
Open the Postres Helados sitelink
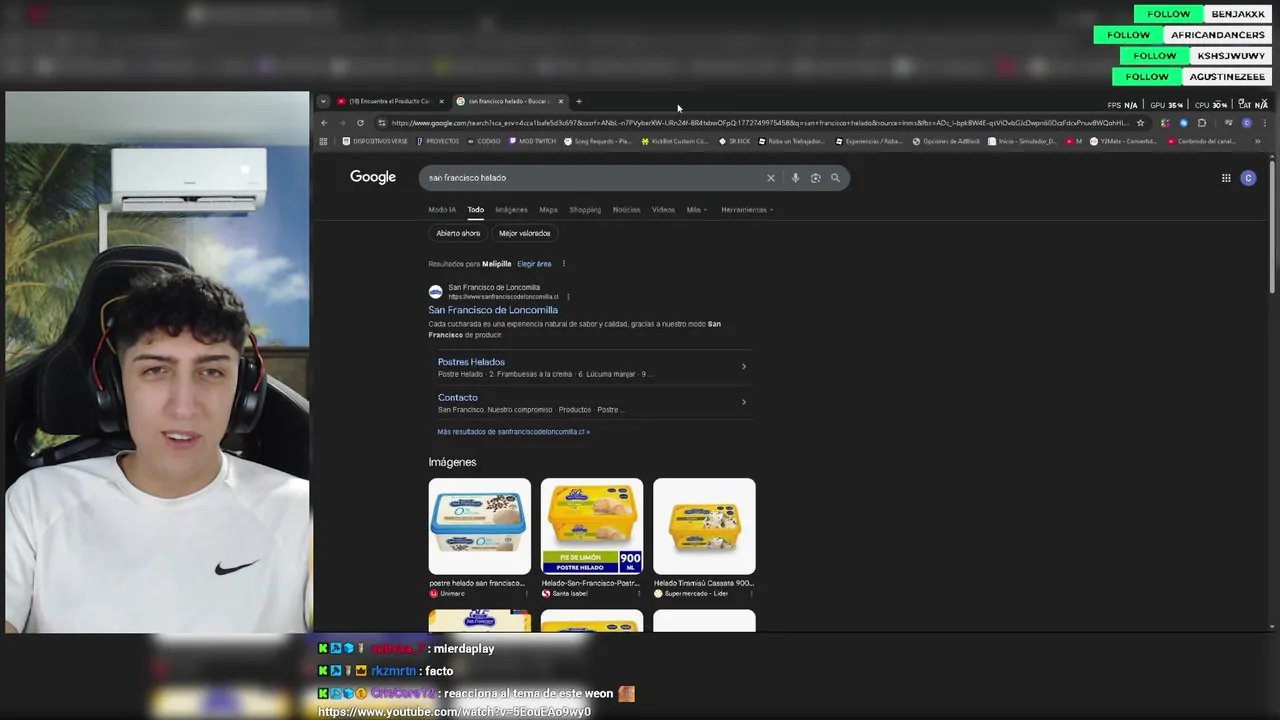(x=471, y=362)
